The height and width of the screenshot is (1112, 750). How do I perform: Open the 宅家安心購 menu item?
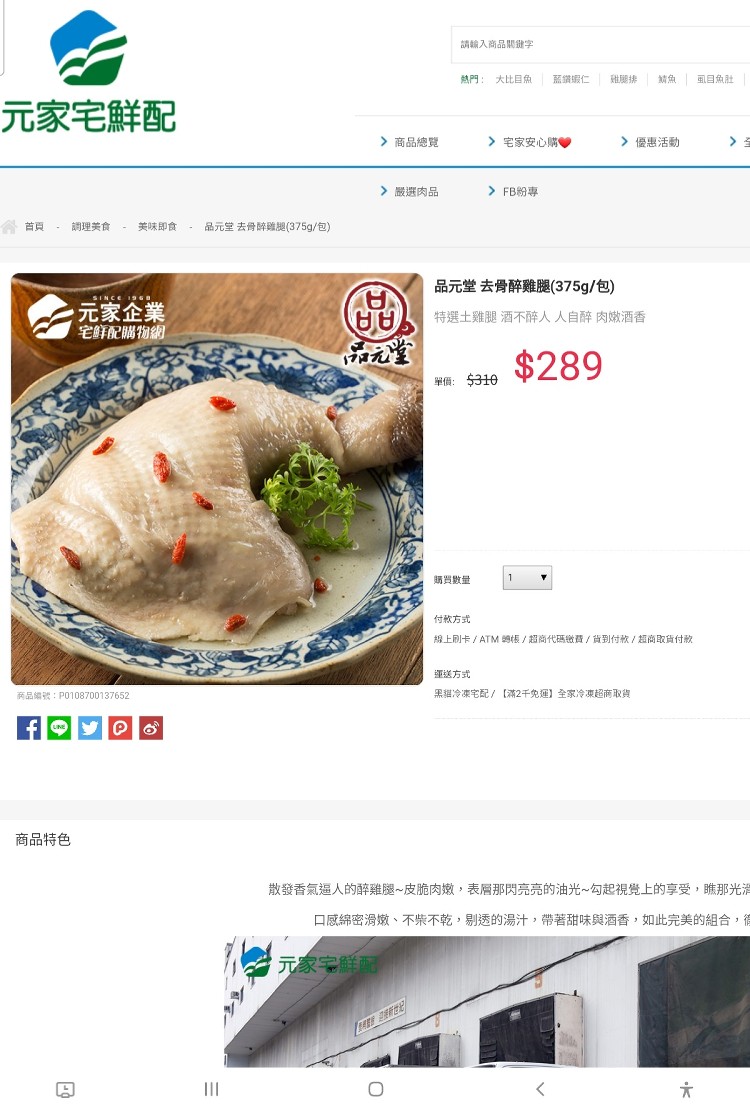[x=530, y=142]
